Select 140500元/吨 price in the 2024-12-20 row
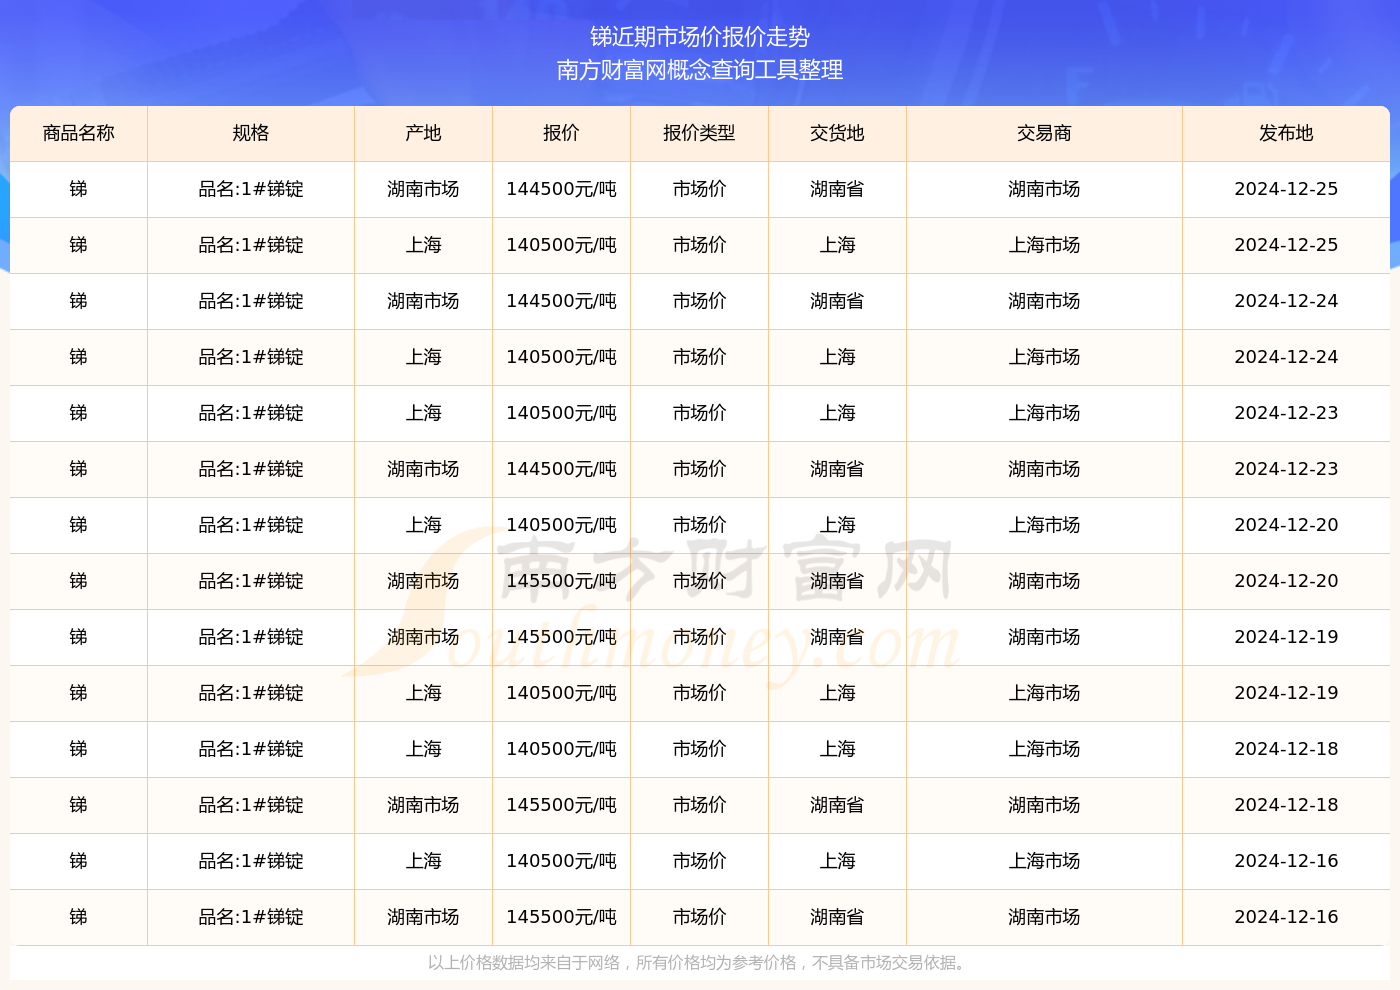Viewport: 1400px width, 990px height. [562, 525]
